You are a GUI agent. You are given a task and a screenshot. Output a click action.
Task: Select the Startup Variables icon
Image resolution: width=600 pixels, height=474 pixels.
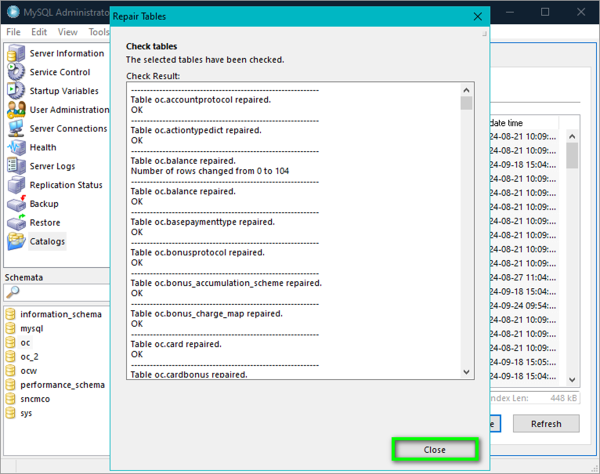[x=16, y=91]
